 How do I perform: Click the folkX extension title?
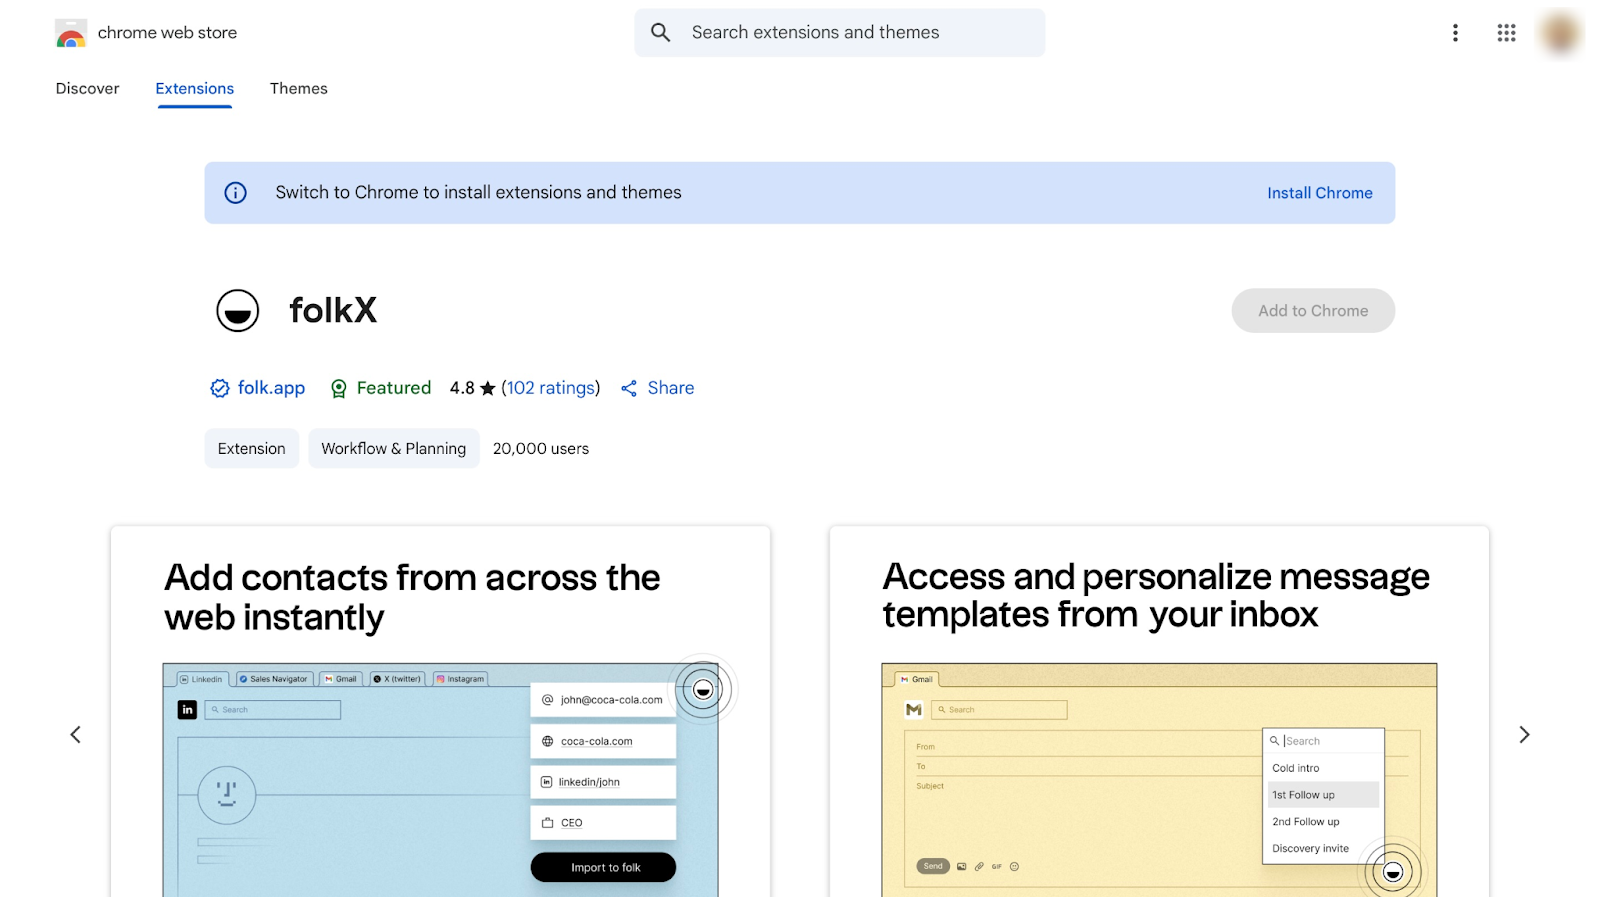click(x=333, y=311)
